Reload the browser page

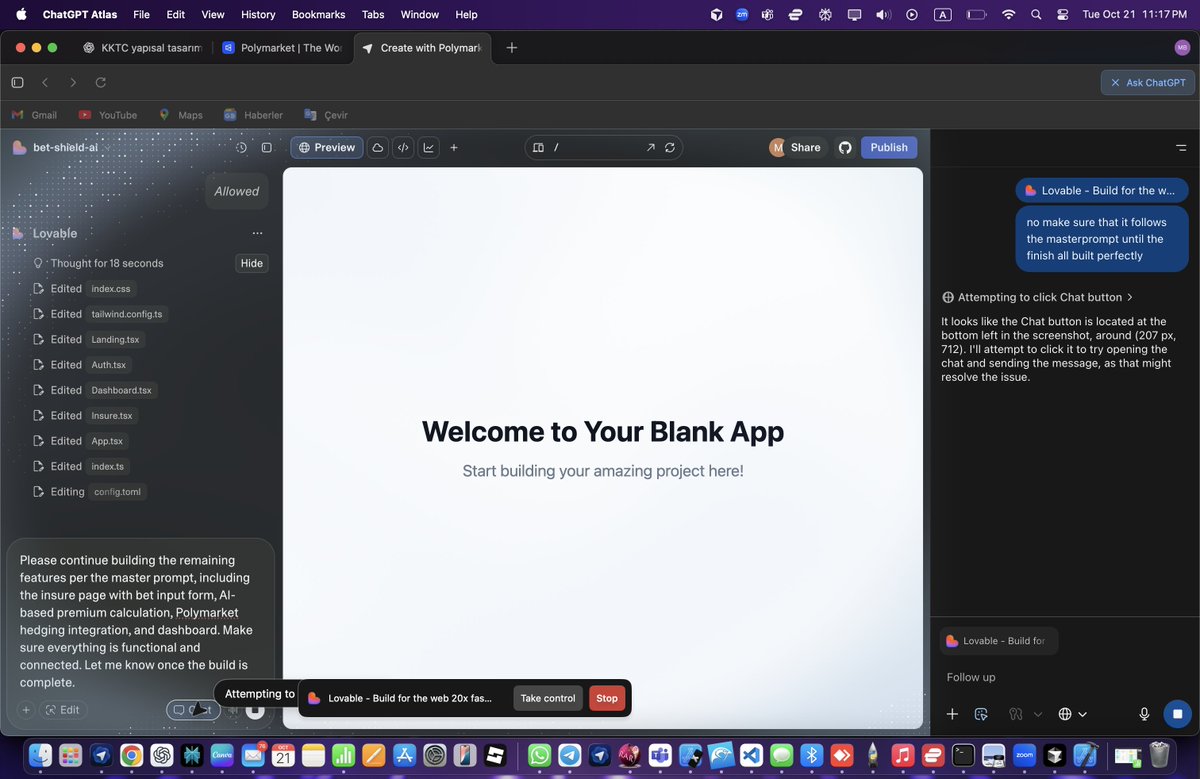click(100, 82)
